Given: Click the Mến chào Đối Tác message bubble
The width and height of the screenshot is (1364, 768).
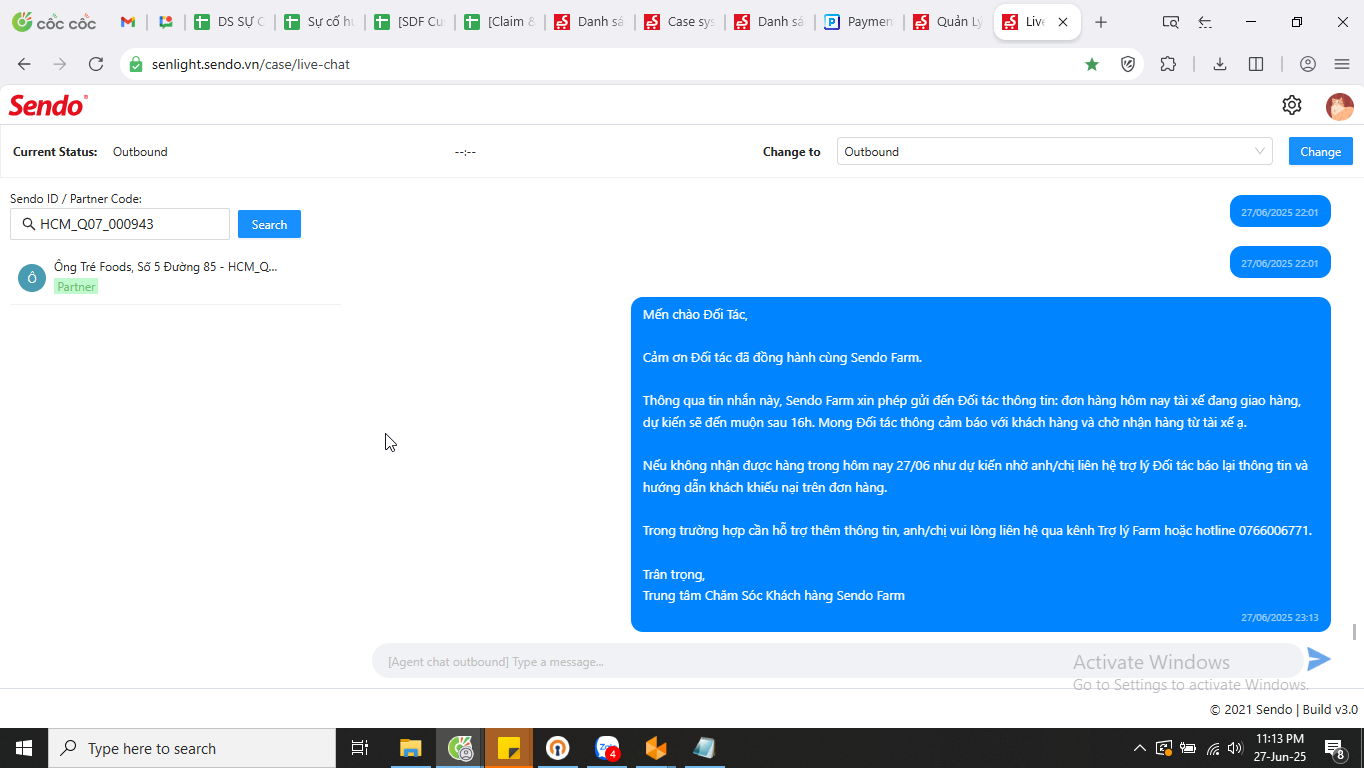Looking at the screenshot, I should 981,464.
